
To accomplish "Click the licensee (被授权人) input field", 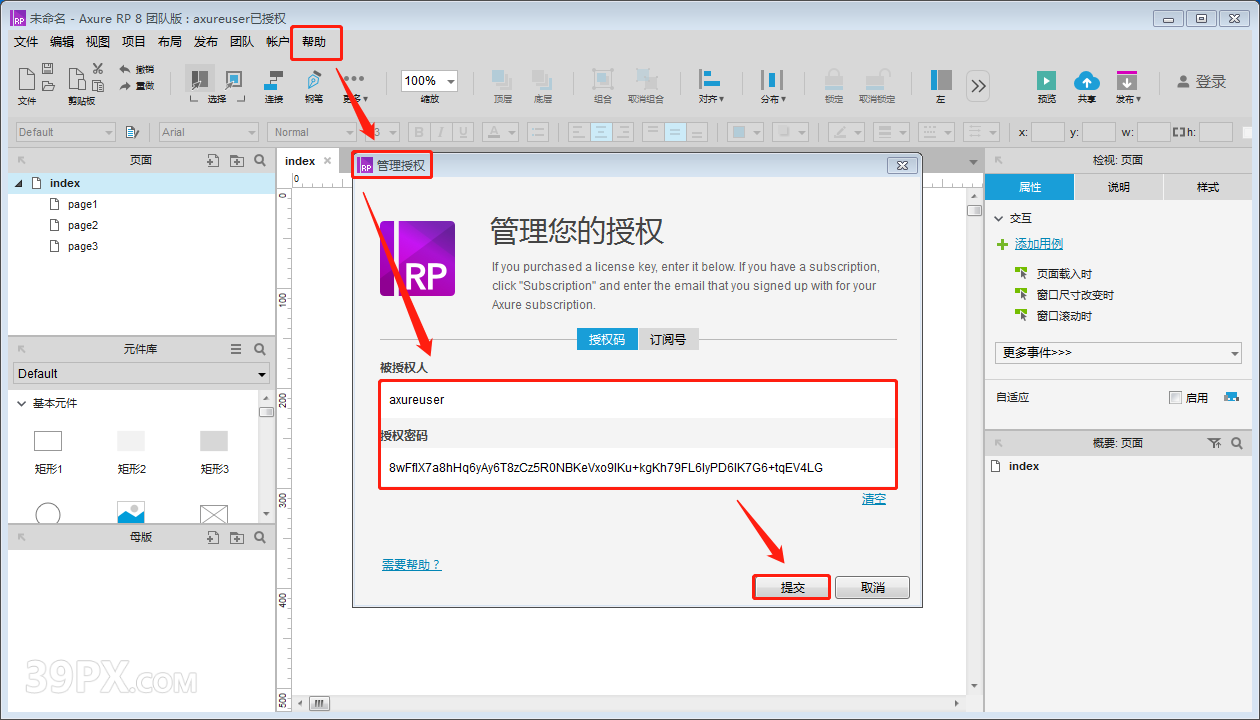I will [x=637, y=399].
